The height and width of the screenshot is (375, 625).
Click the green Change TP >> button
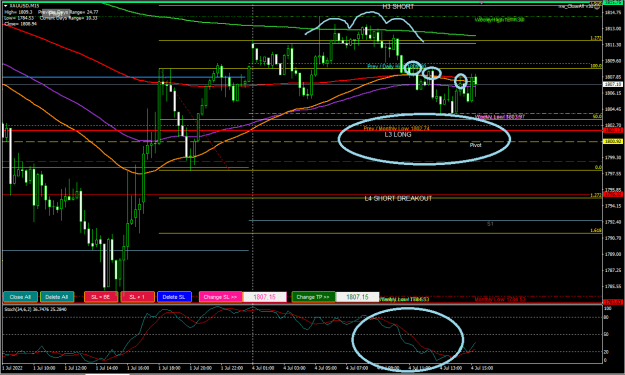coord(313,297)
